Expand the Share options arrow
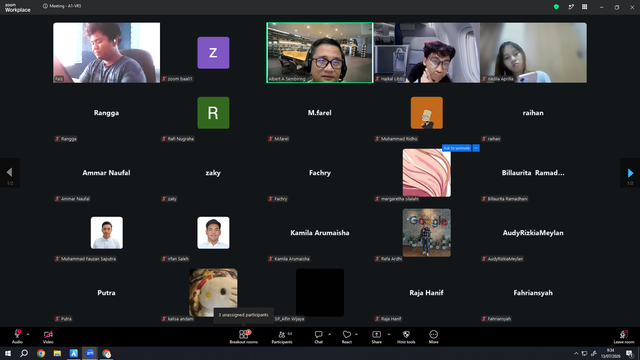 (389, 334)
